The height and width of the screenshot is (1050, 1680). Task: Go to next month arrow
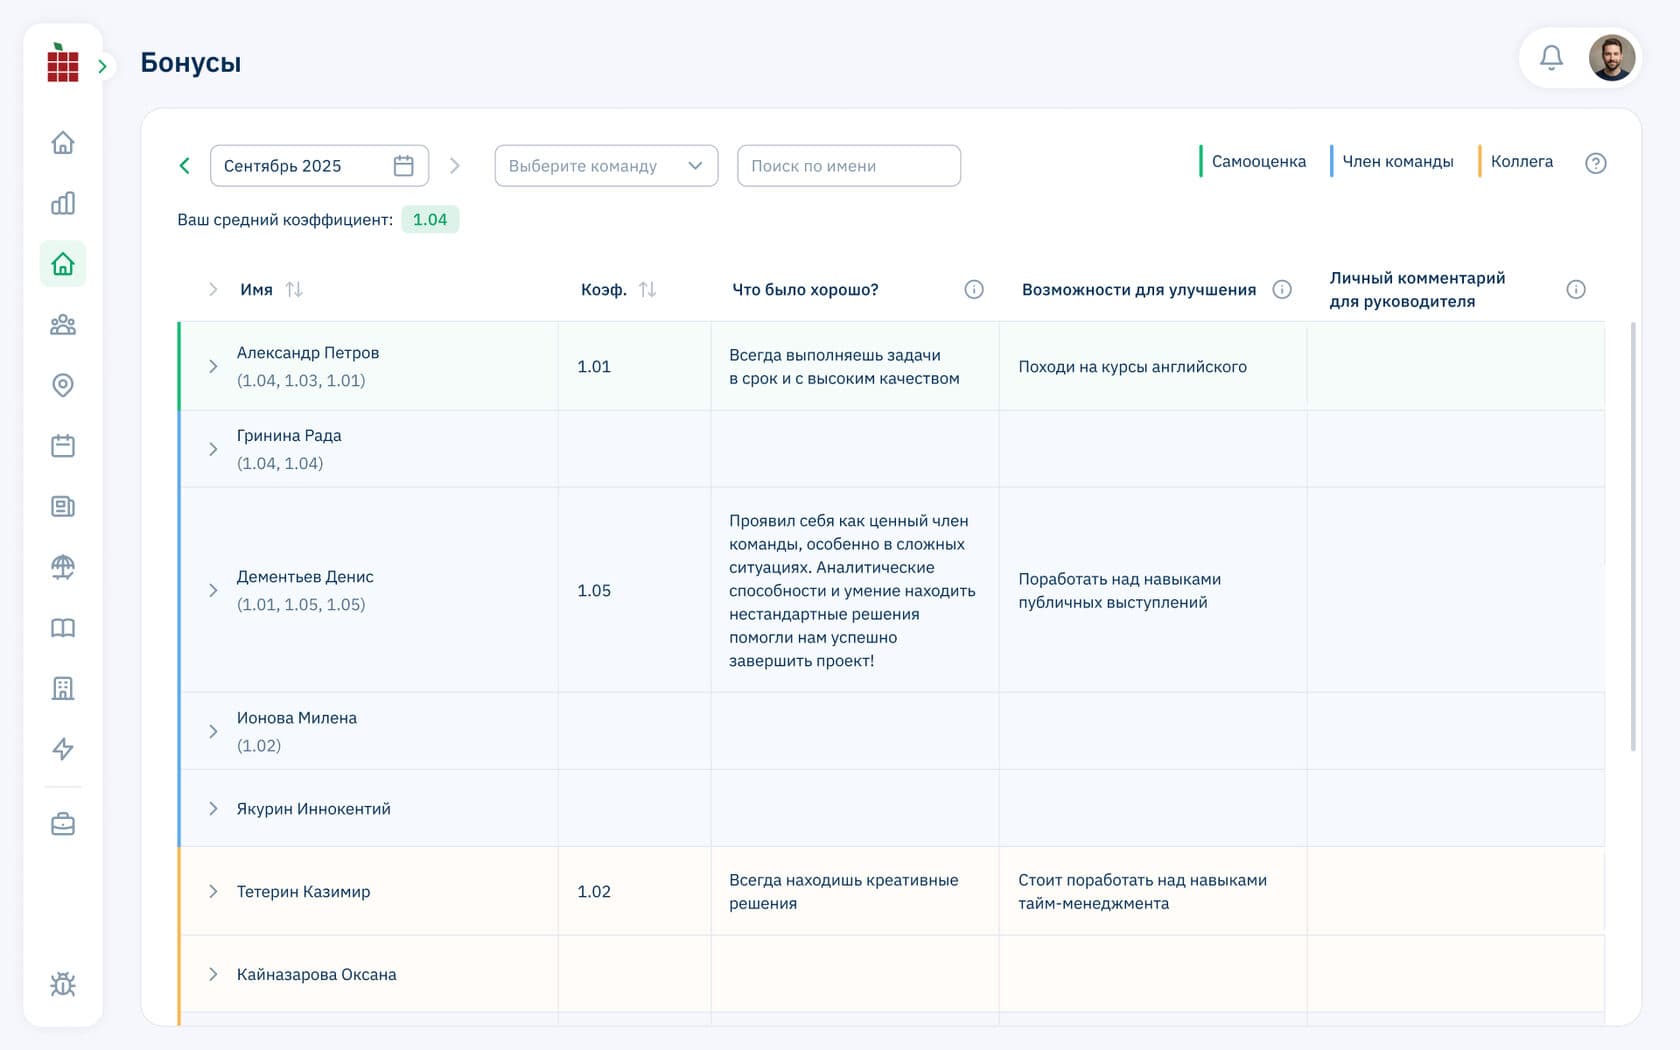(455, 166)
